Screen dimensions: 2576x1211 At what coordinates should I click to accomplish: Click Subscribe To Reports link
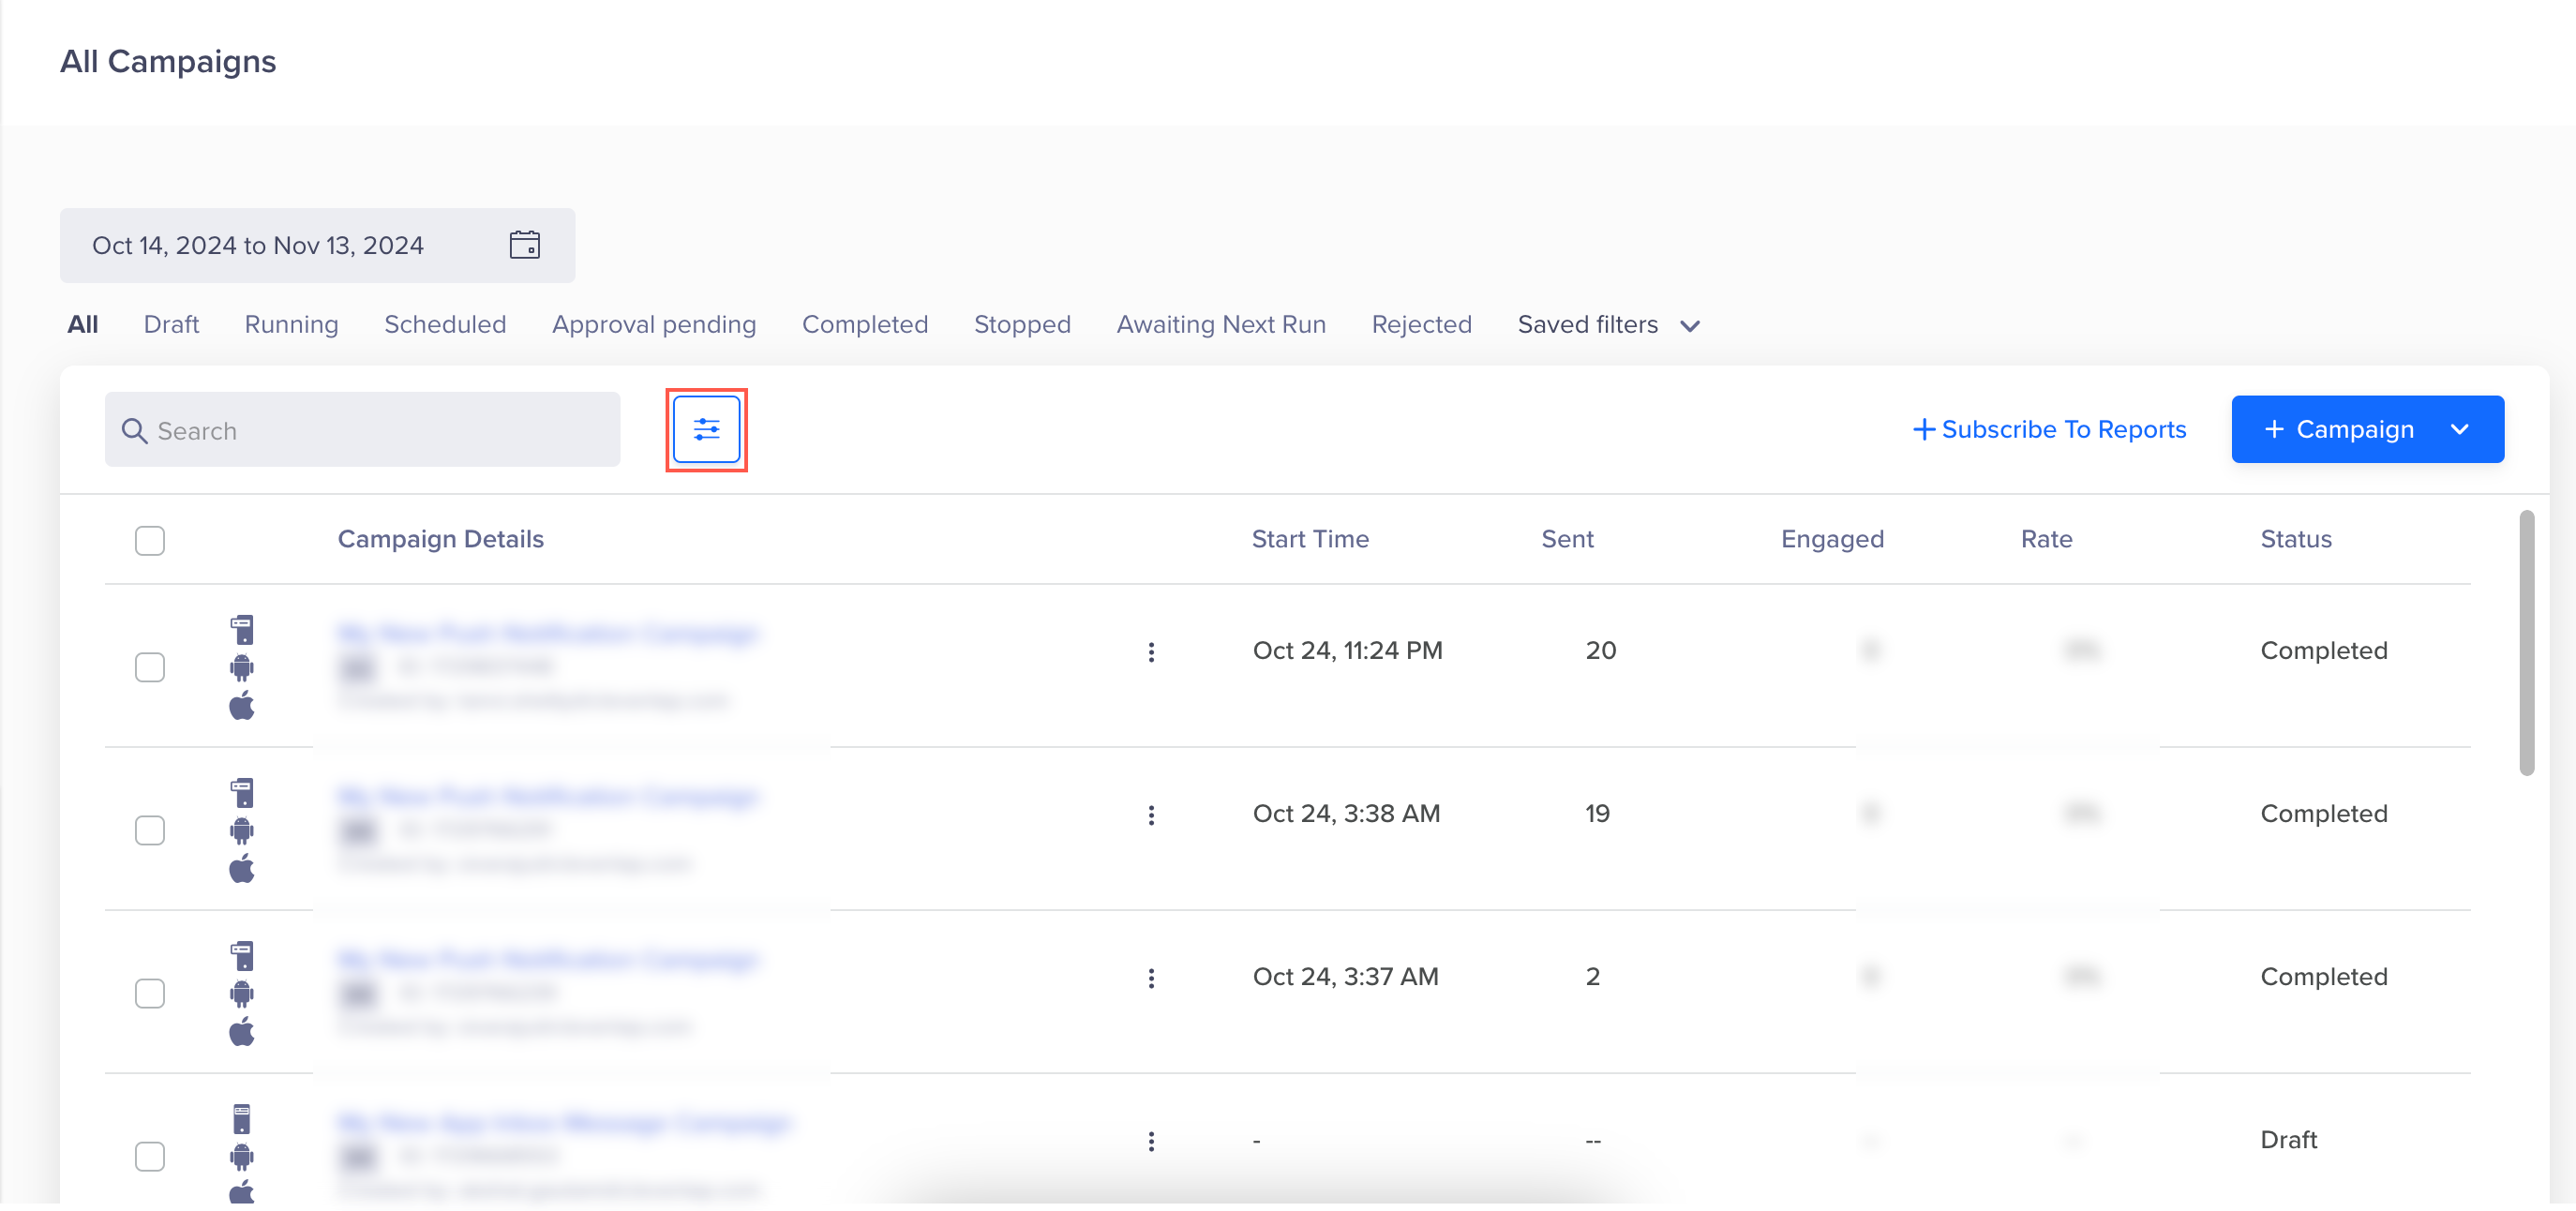(x=2049, y=429)
